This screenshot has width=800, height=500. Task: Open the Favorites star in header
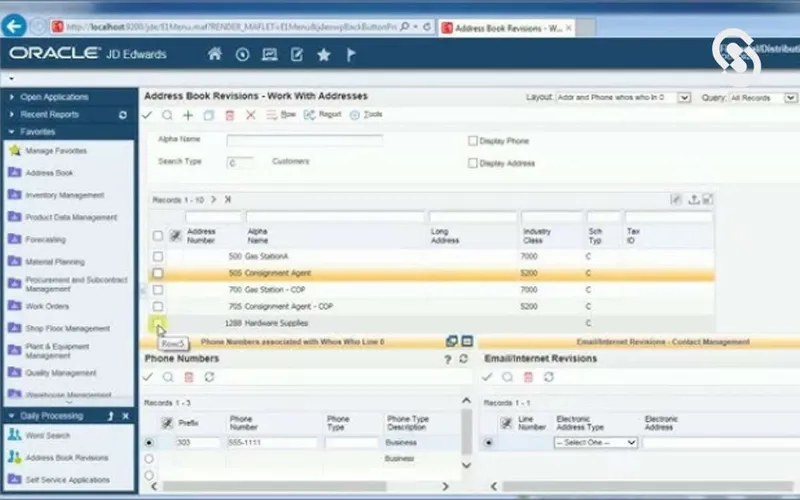point(323,55)
